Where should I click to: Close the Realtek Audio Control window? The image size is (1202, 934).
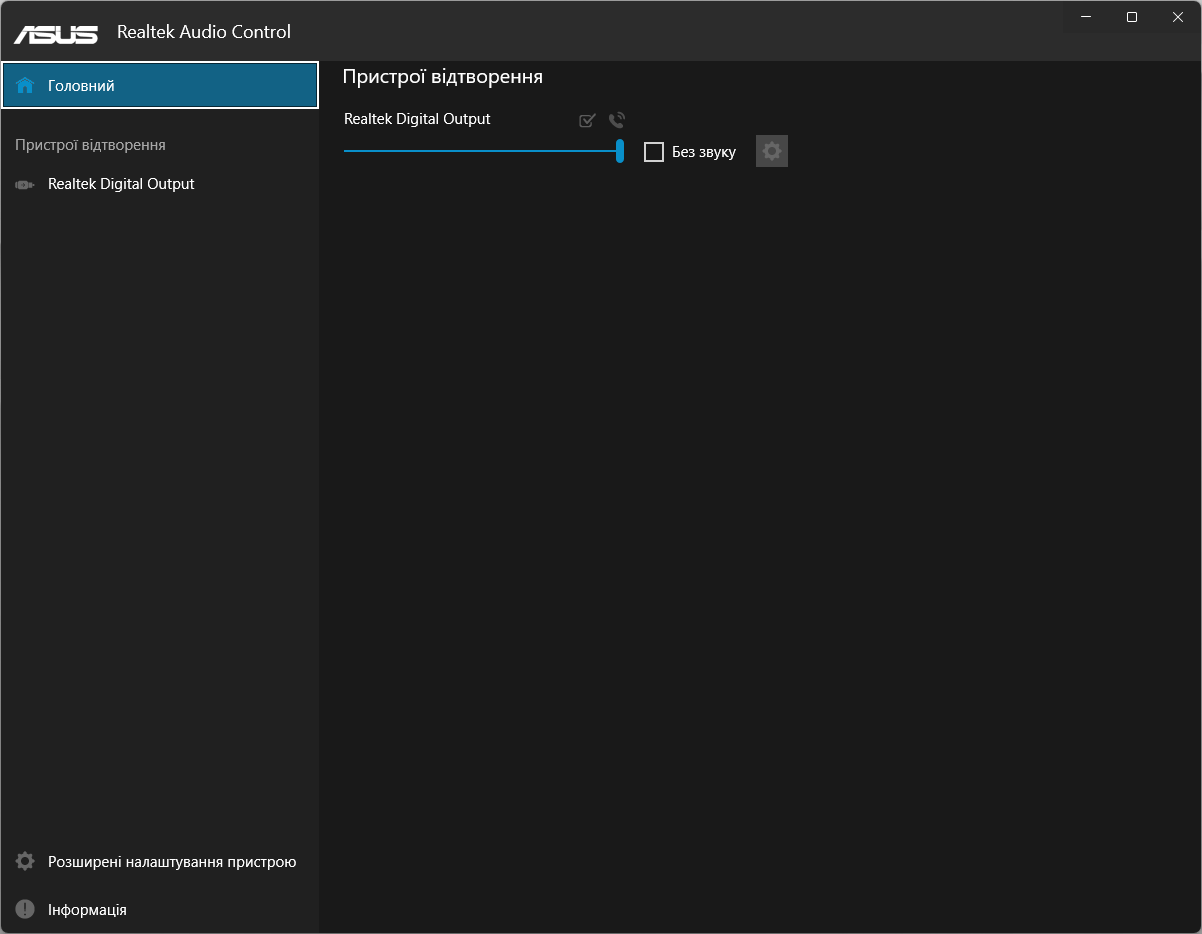point(1177,17)
